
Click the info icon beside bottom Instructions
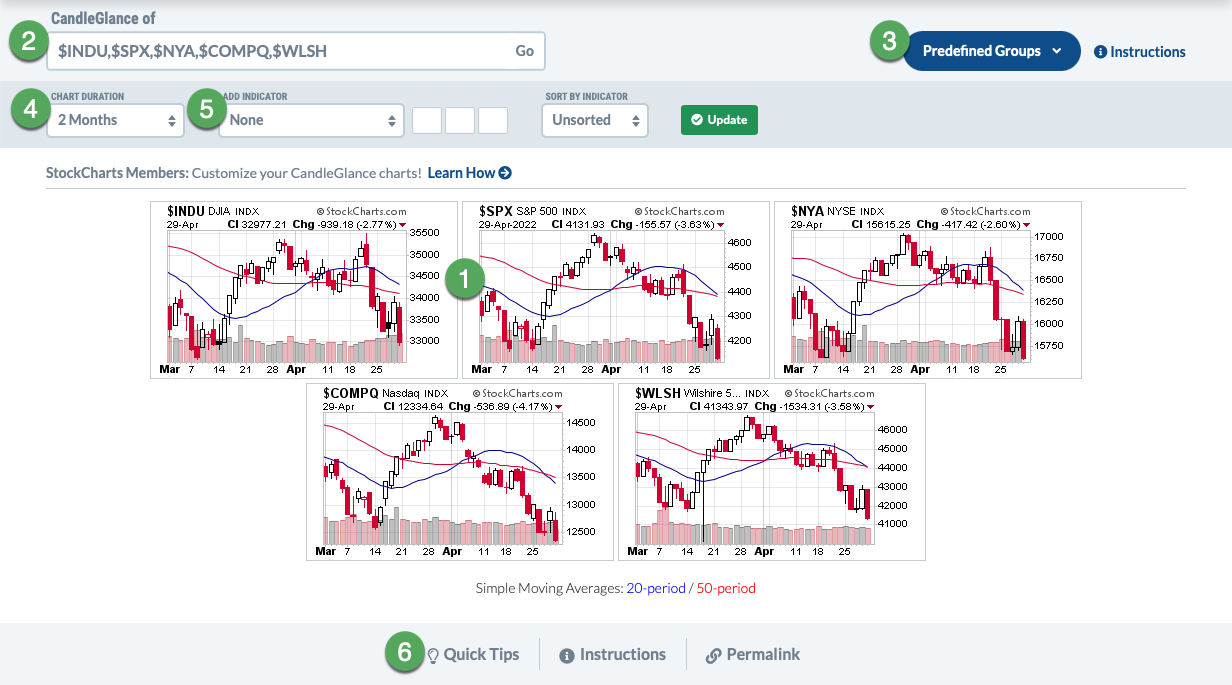(x=567, y=655)
